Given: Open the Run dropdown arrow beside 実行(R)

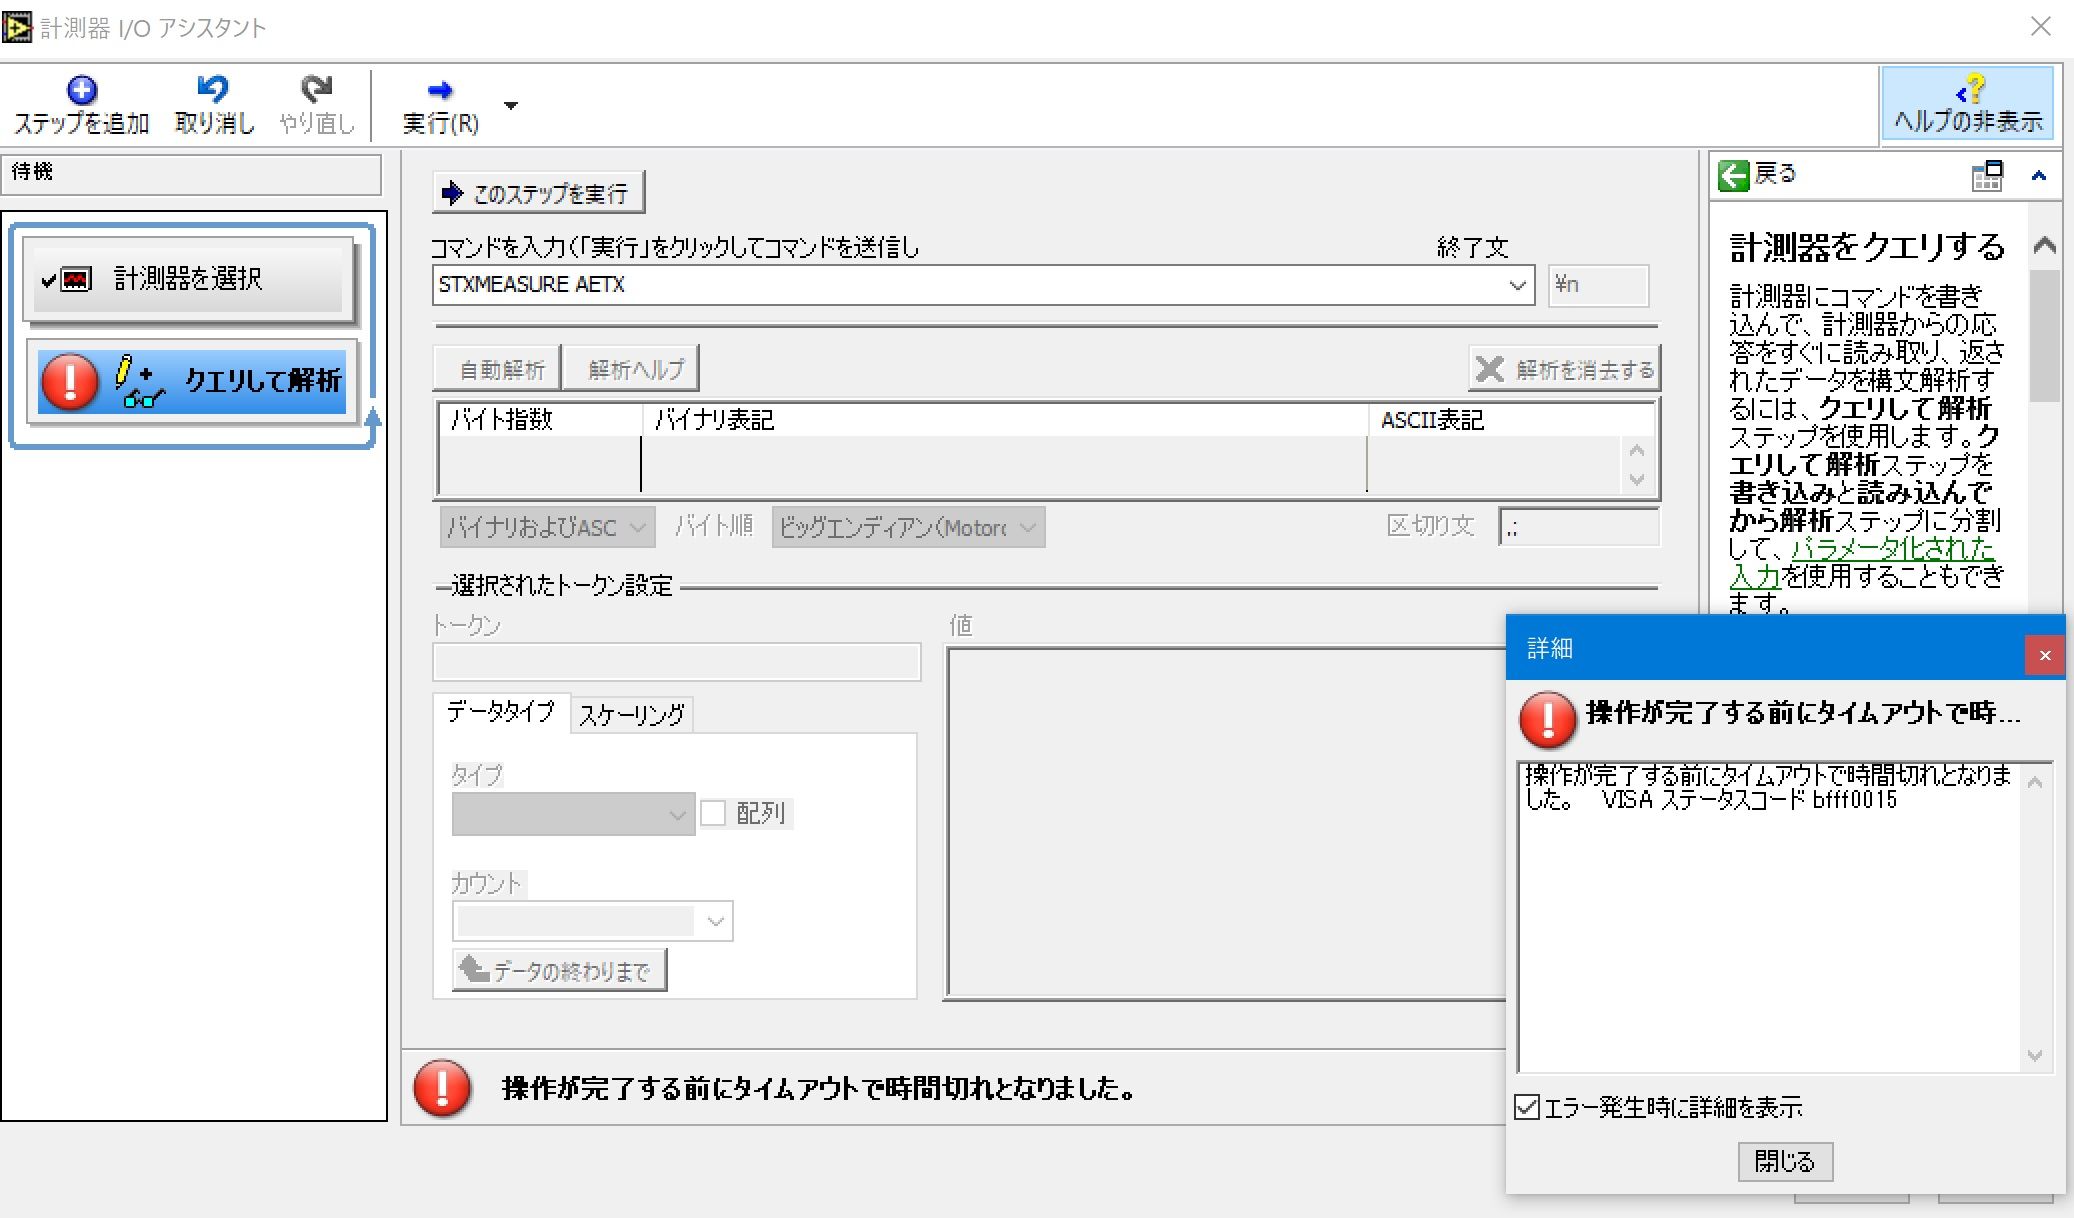Looking at the screenshot, I should (x=511, y=105).
